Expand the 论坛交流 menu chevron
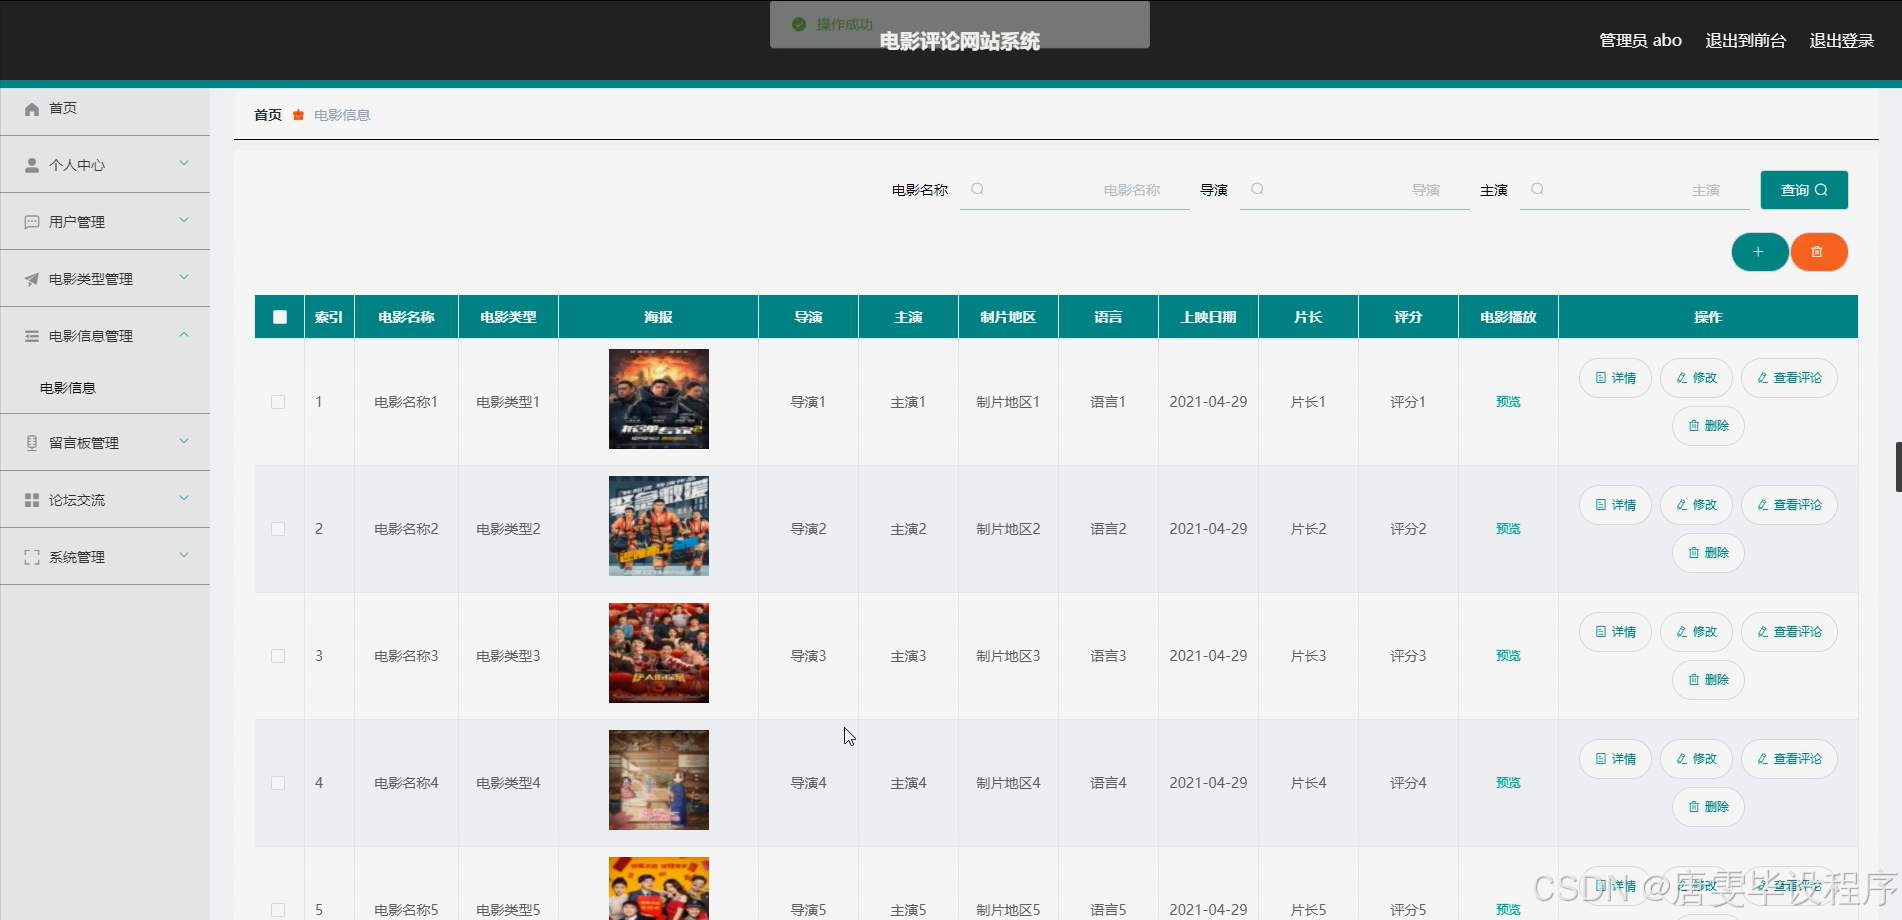 [184, 498]
